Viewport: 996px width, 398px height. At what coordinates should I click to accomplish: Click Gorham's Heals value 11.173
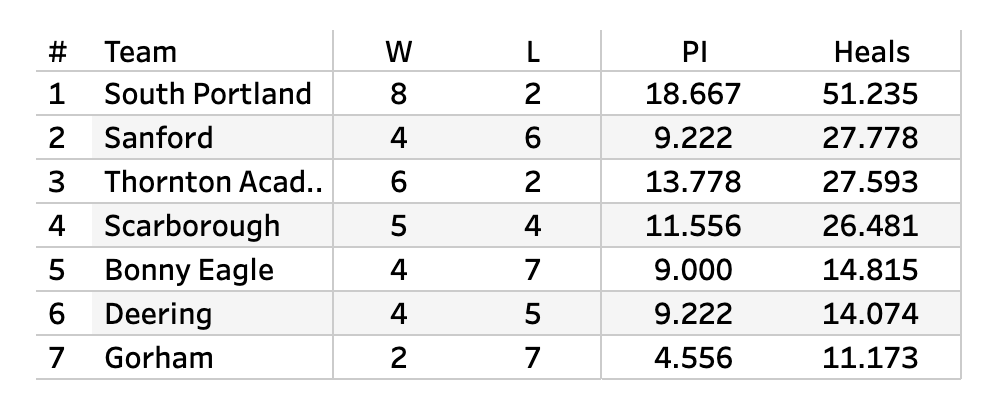coord(870,359)
